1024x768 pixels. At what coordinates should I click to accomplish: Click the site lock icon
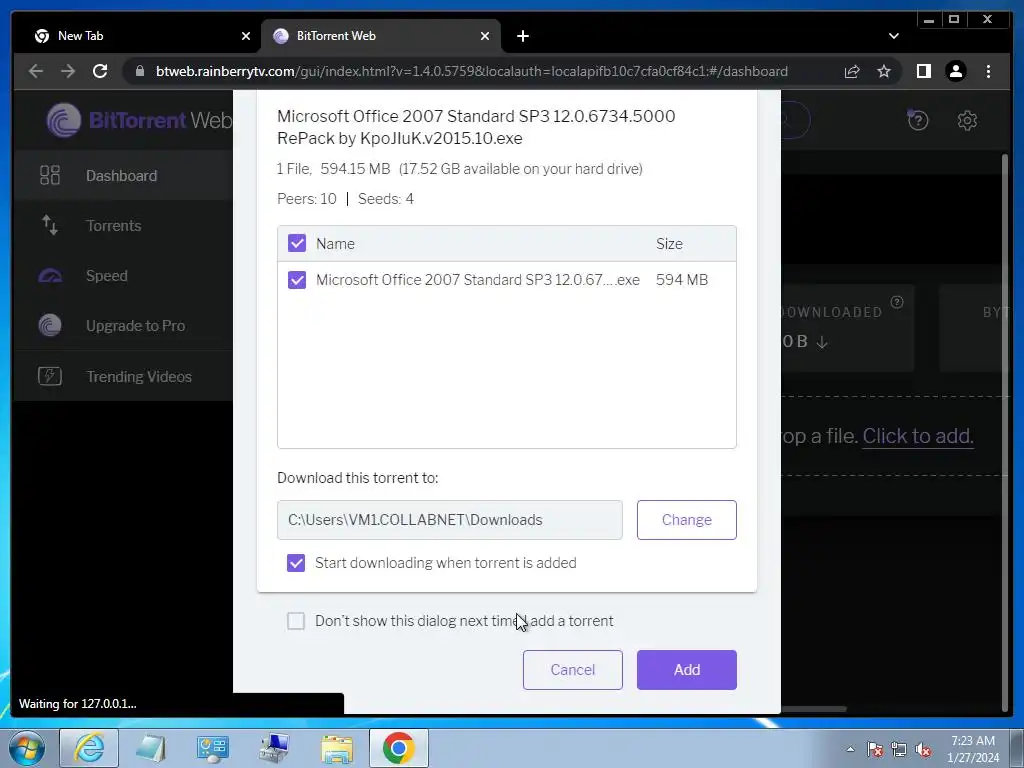[139, 71]
